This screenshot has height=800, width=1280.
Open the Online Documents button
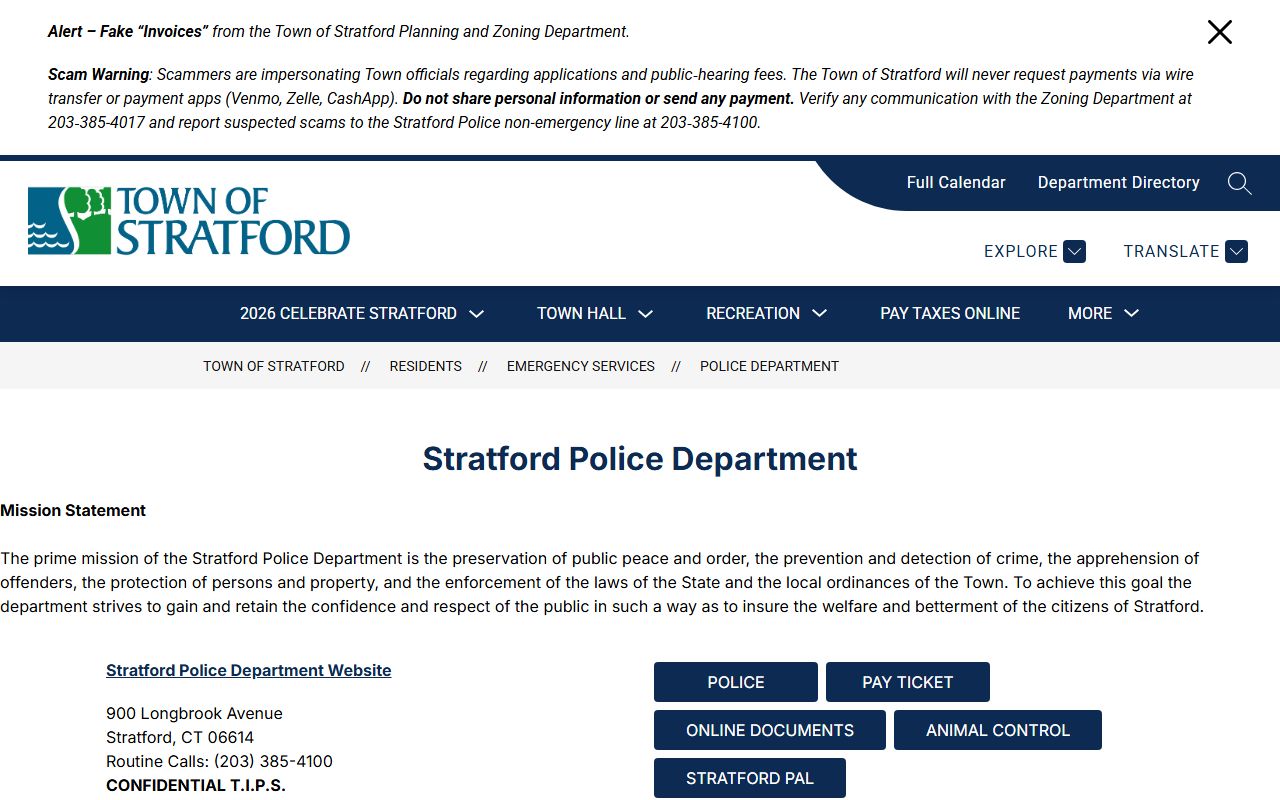coord(770,730)
